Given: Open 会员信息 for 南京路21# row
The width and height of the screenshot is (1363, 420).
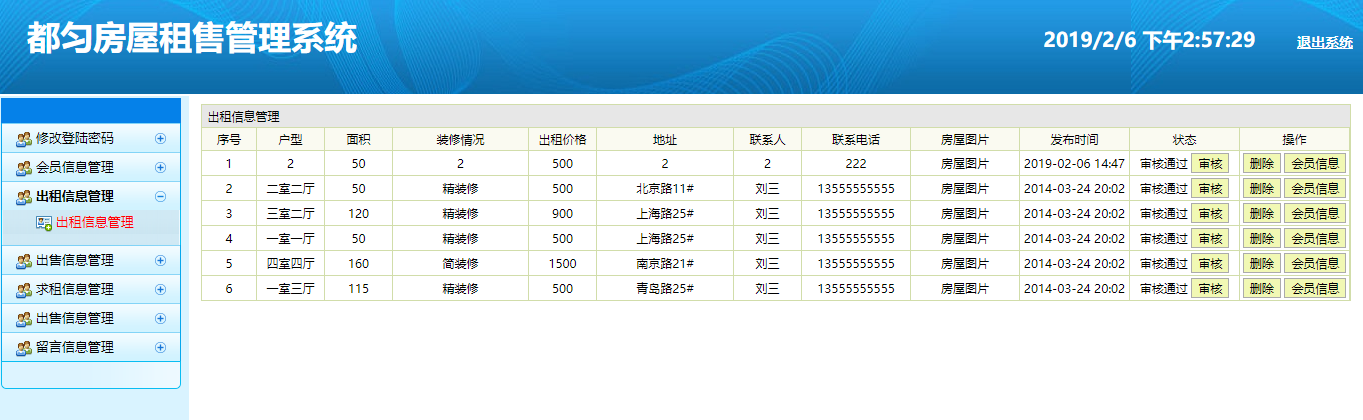Looking at the screenshot, I should click(x=1315, y=263).
